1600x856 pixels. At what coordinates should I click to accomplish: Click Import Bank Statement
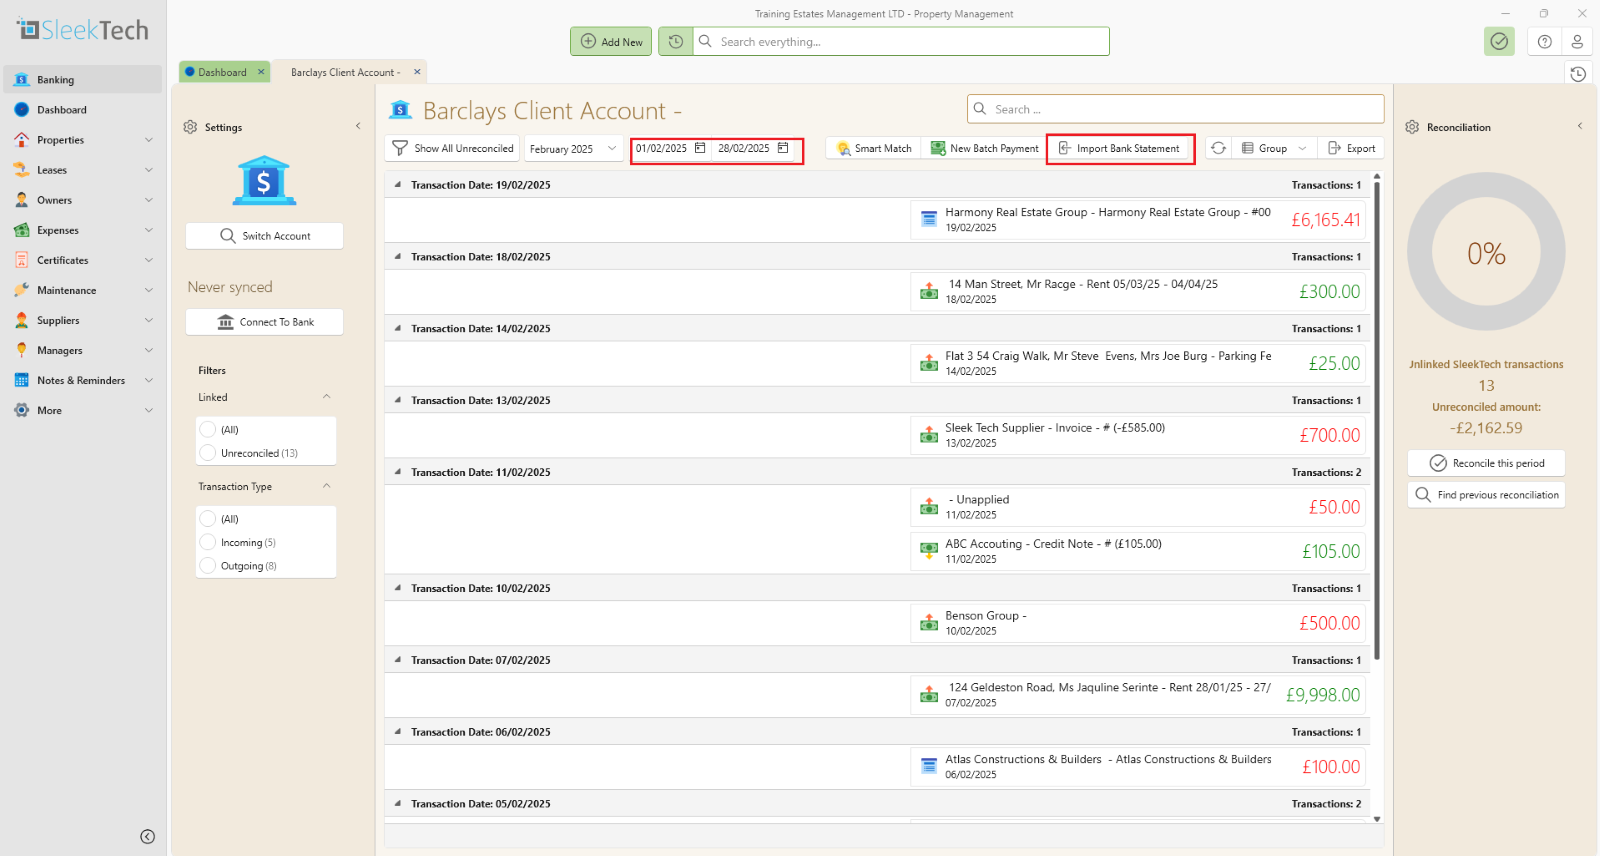[x=1119, y=148]
